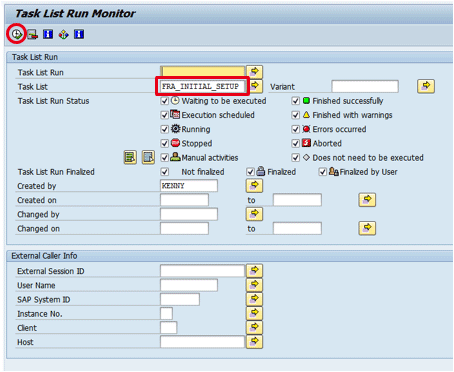This screenshot has width=454, height=372.
Task: Uncheck Finished with warnings status
Action: coord(295,115)
